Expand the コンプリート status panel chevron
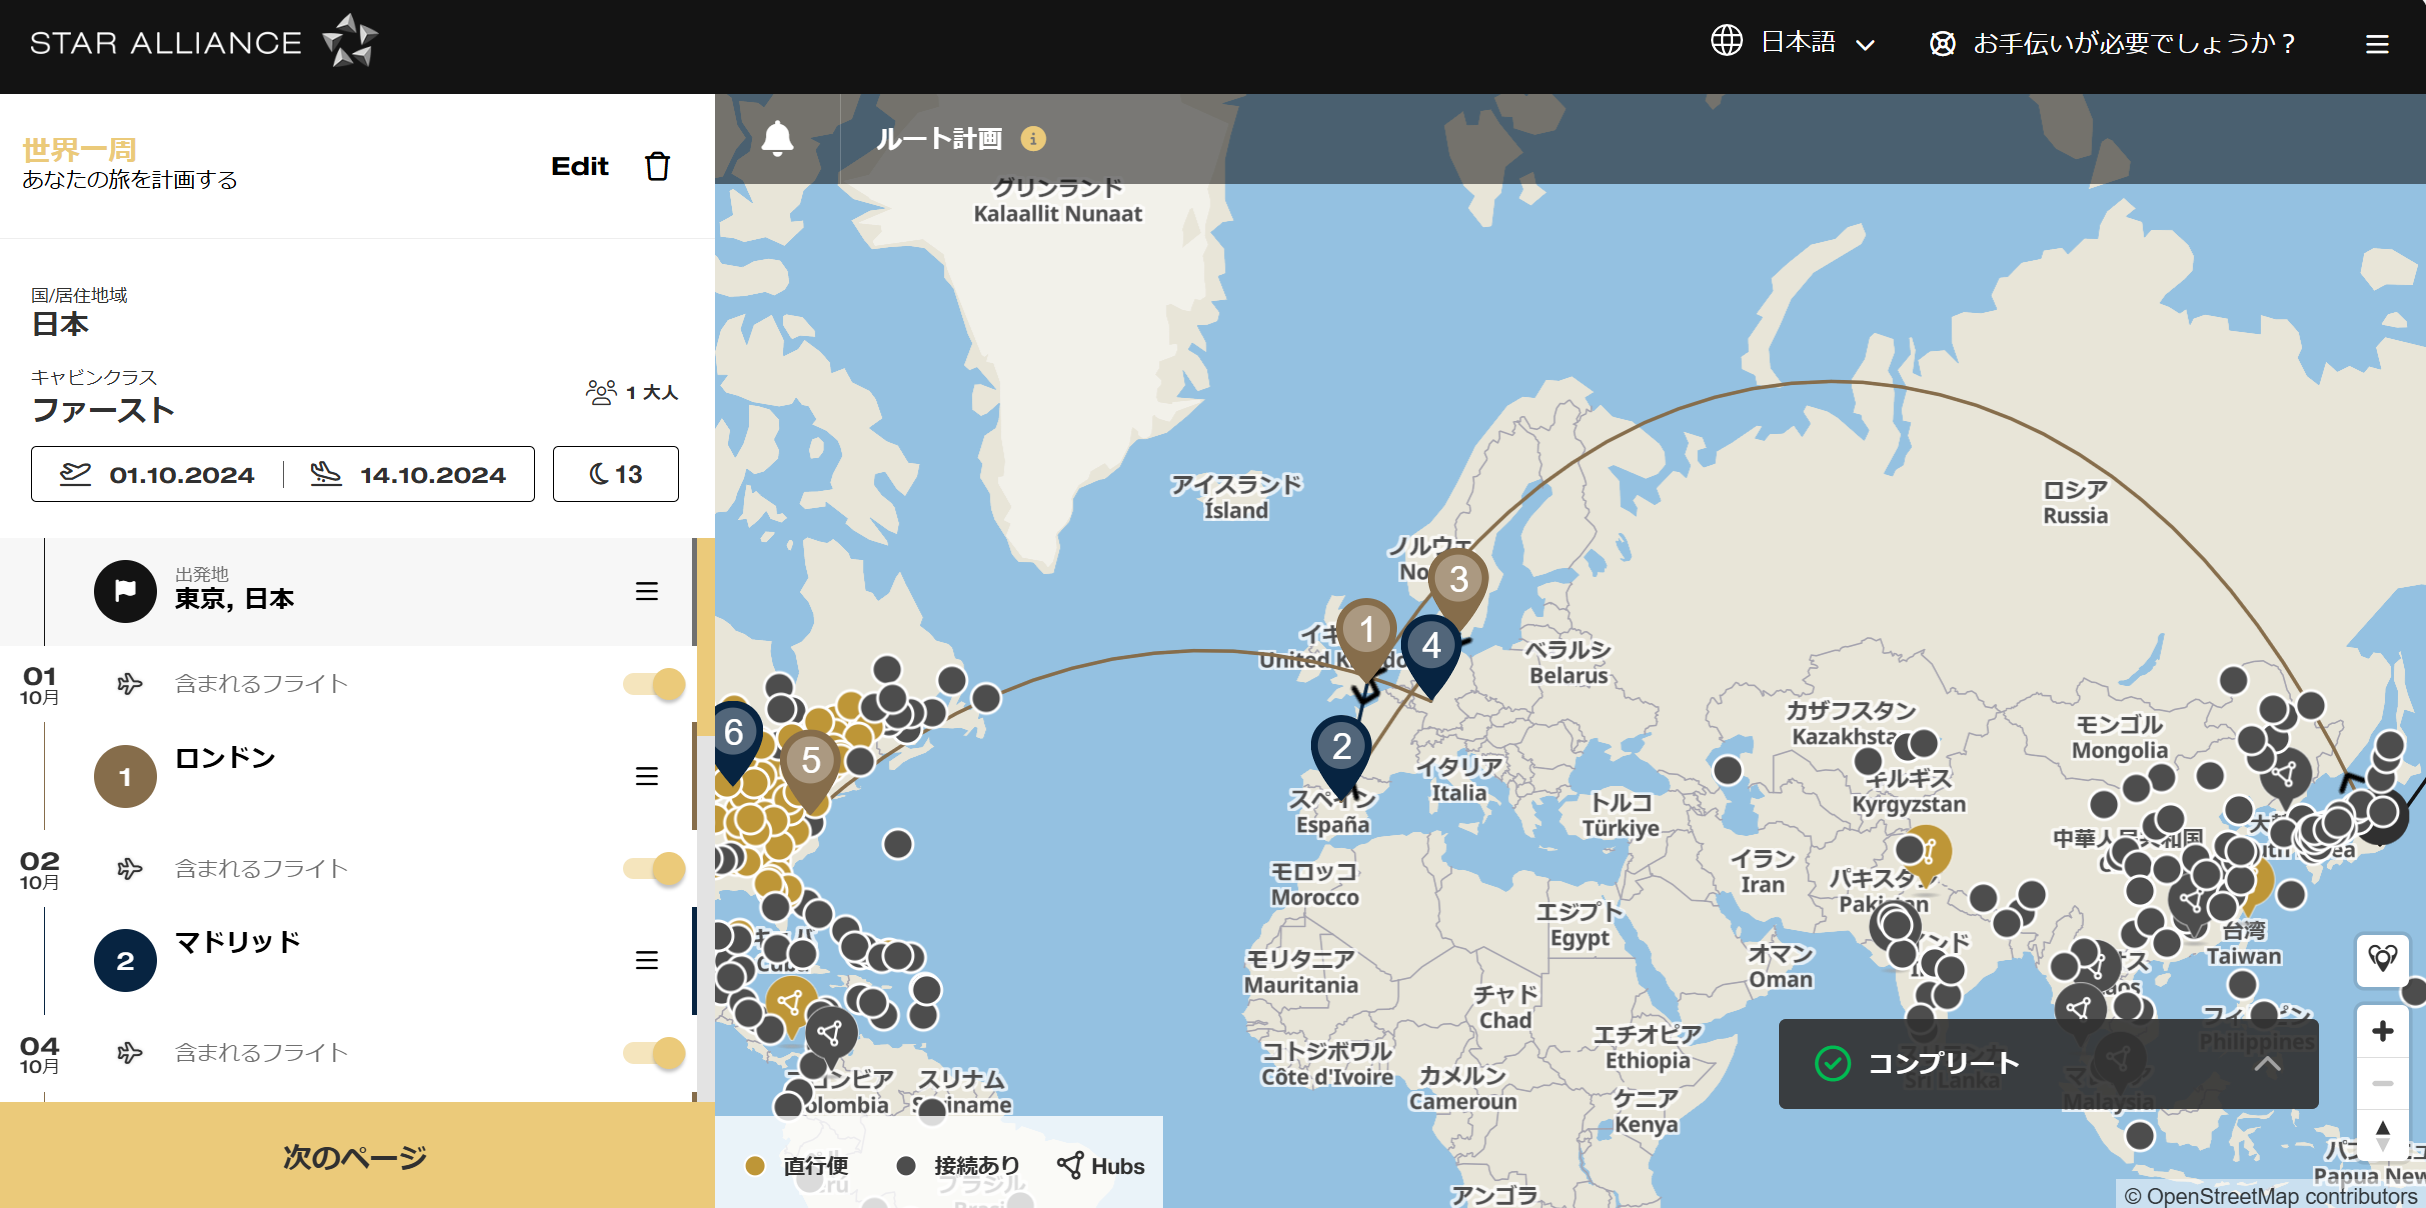2426x1208 pixels. click(x=2267, y=1064)
